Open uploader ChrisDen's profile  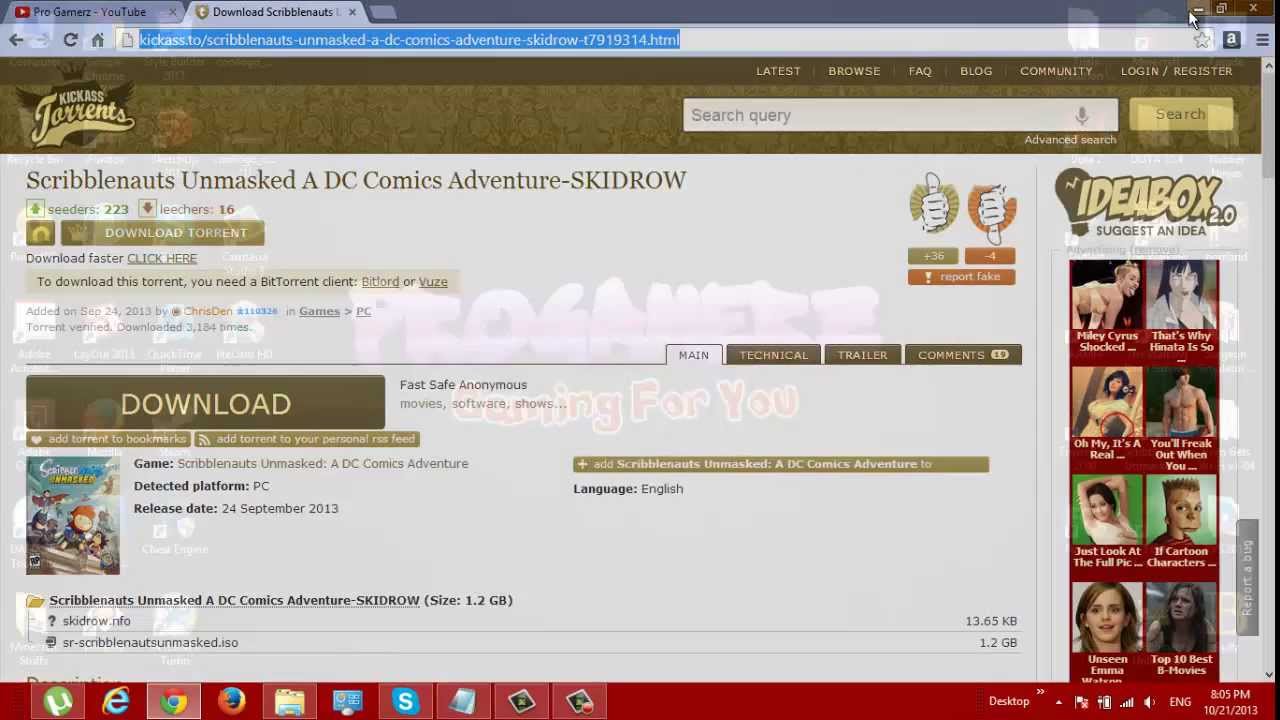(x=207, y=311)
